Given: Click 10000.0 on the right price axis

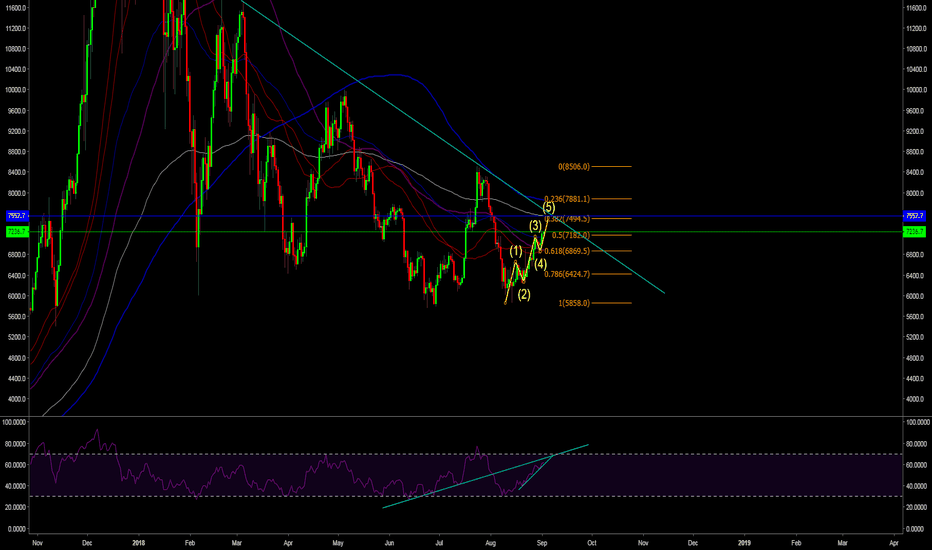Looking at the screenshot, I should point(915,90).
